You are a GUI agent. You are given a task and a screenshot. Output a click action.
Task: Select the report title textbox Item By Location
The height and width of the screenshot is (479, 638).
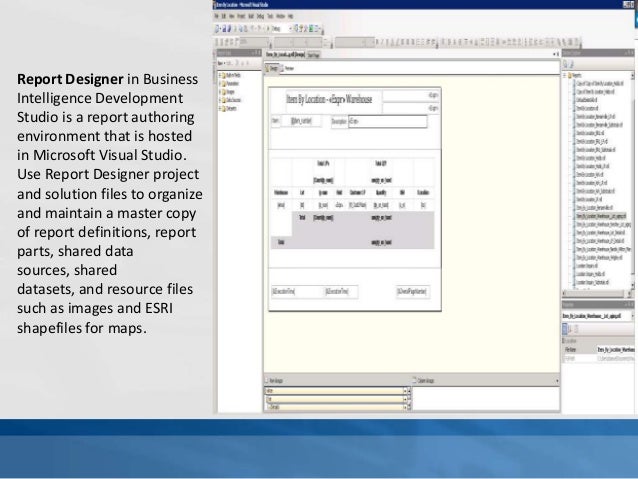click(334, 100)
